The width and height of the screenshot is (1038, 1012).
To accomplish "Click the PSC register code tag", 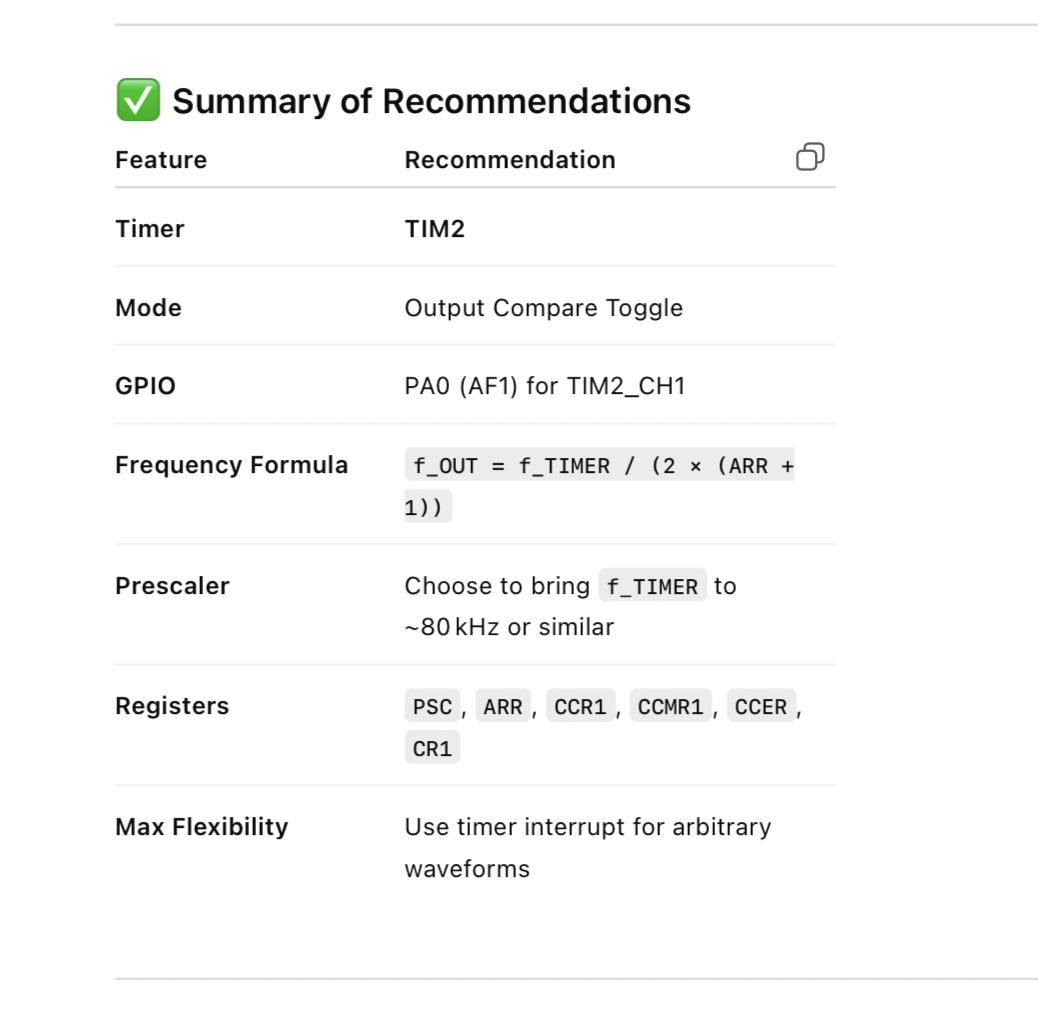I will pos(432,707).
